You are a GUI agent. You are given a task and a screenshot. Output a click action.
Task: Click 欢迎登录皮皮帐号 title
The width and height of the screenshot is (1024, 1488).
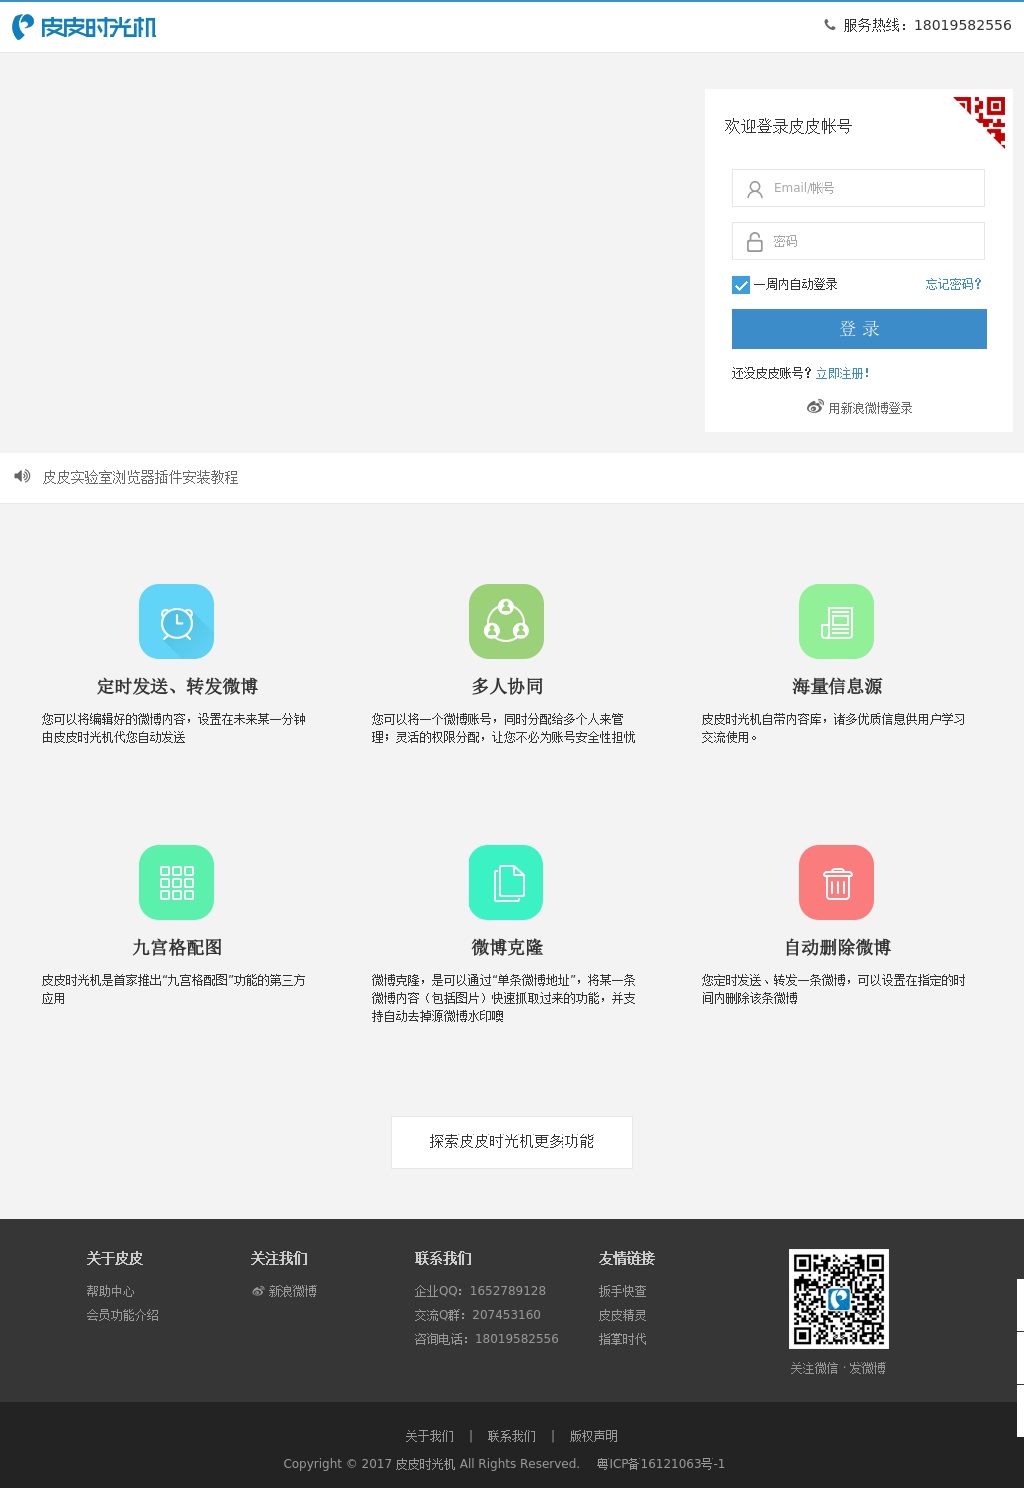point(788,126)
